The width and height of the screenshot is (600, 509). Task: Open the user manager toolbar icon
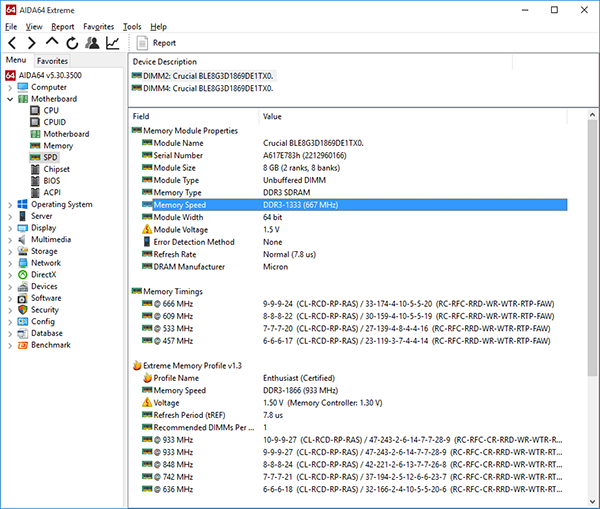92,43
